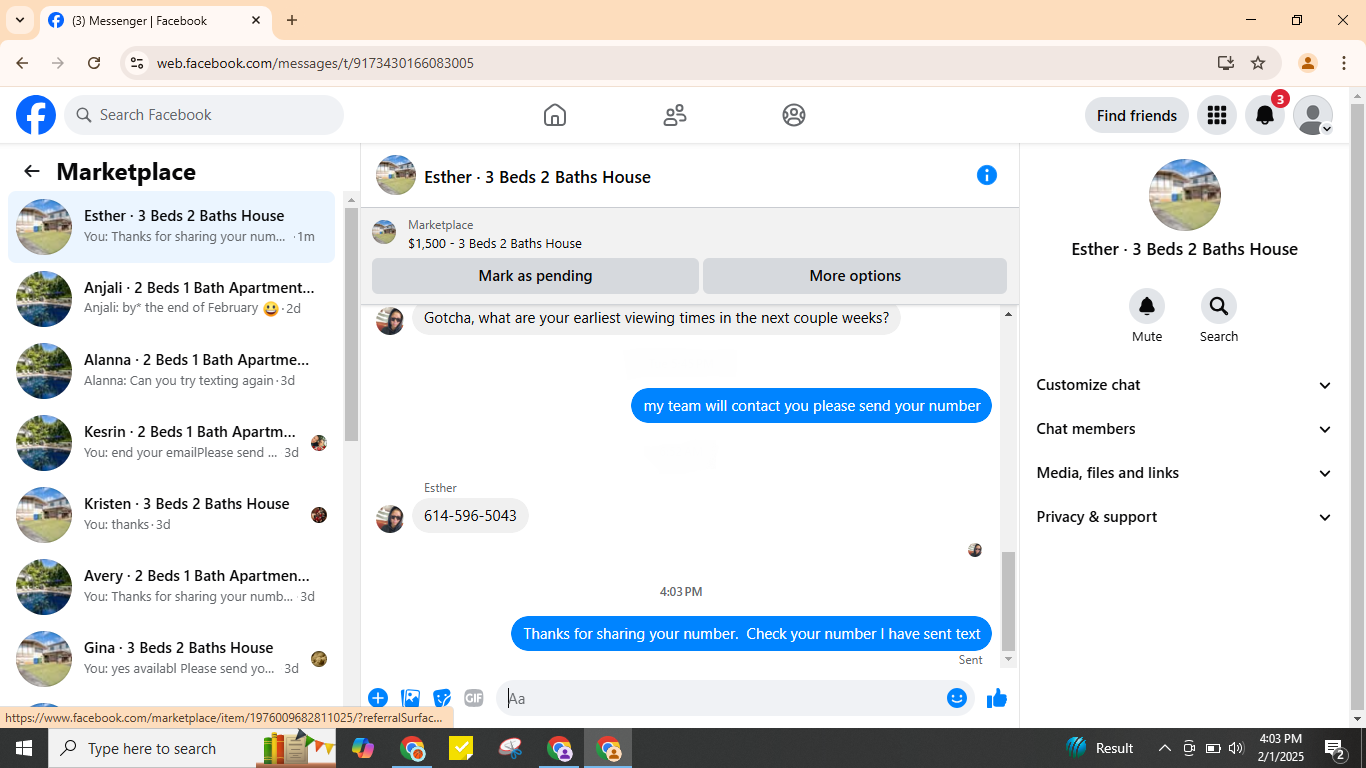The width and height of the screenshot is (1366, 768).
Task: Open the taskbar clock showing 4:03 PM
Action: (x=1280, y=748)
